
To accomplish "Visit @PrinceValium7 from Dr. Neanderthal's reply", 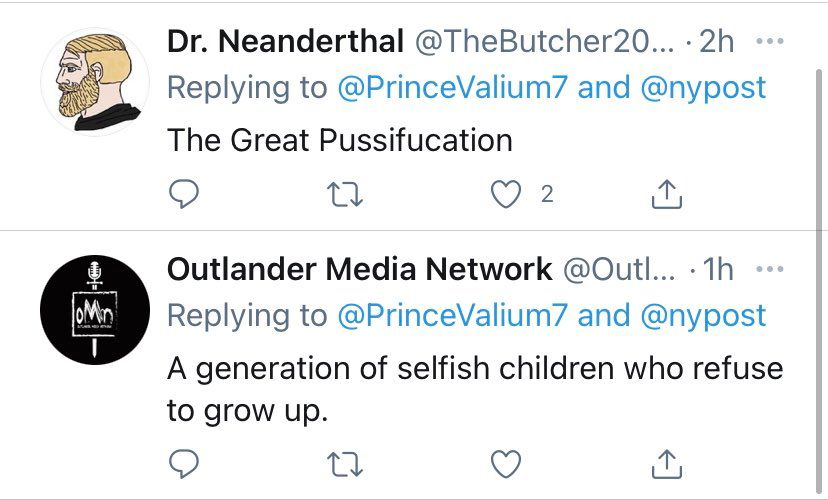I will (x=451, y=88).
